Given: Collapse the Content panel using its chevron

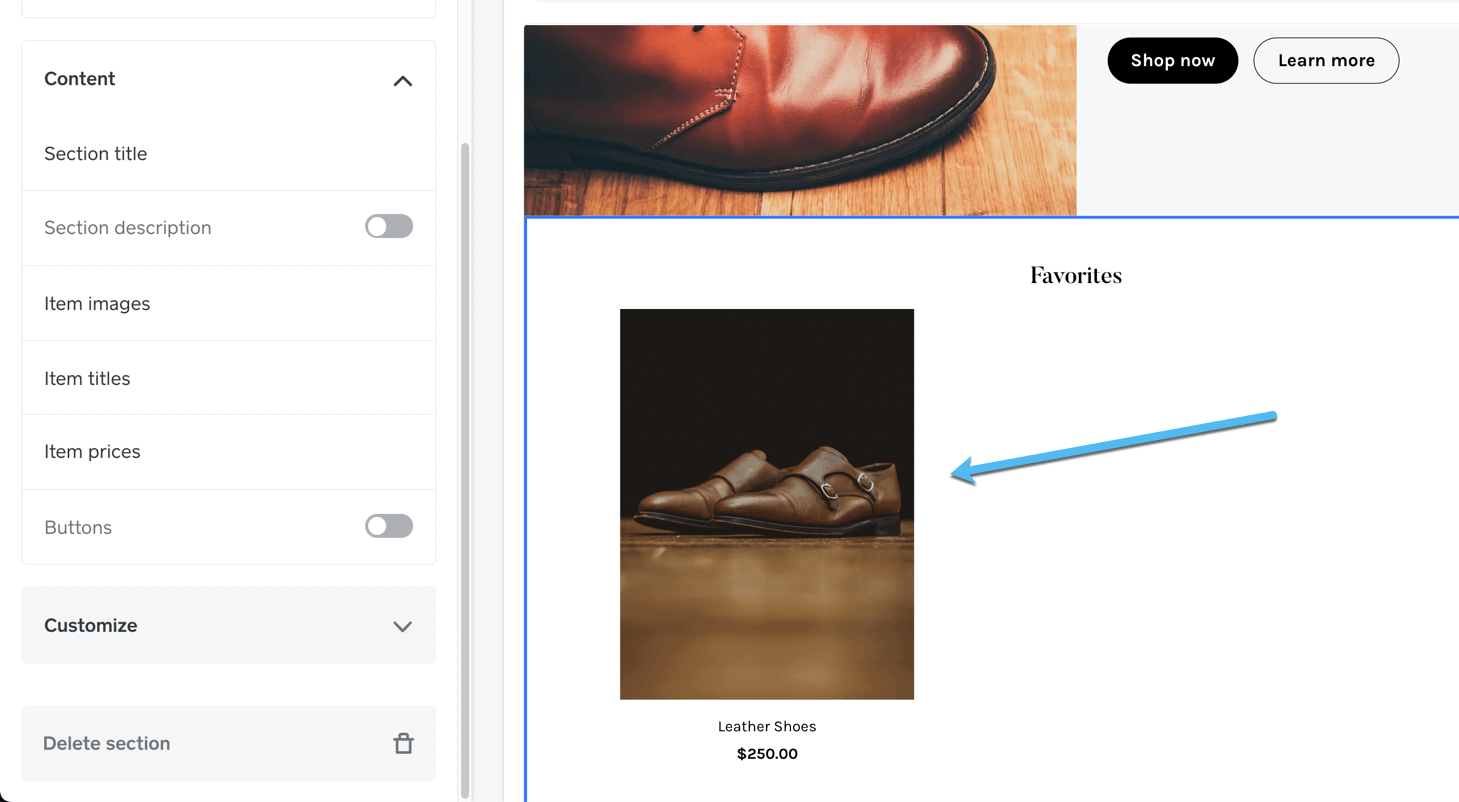Looking at the screenshot, I should (x=403, y=80).
